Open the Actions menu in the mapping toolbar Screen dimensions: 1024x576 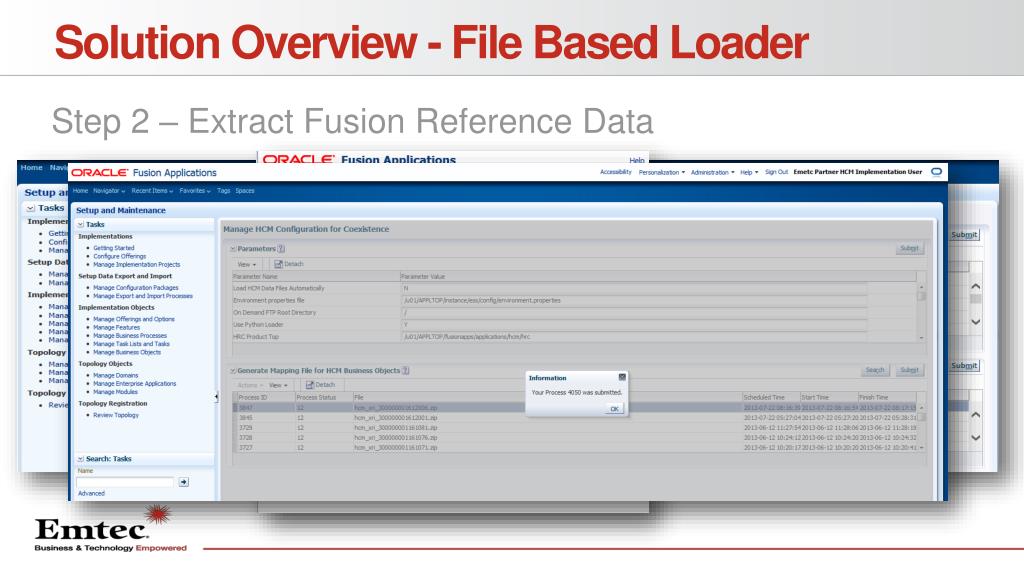click(250, 385)
